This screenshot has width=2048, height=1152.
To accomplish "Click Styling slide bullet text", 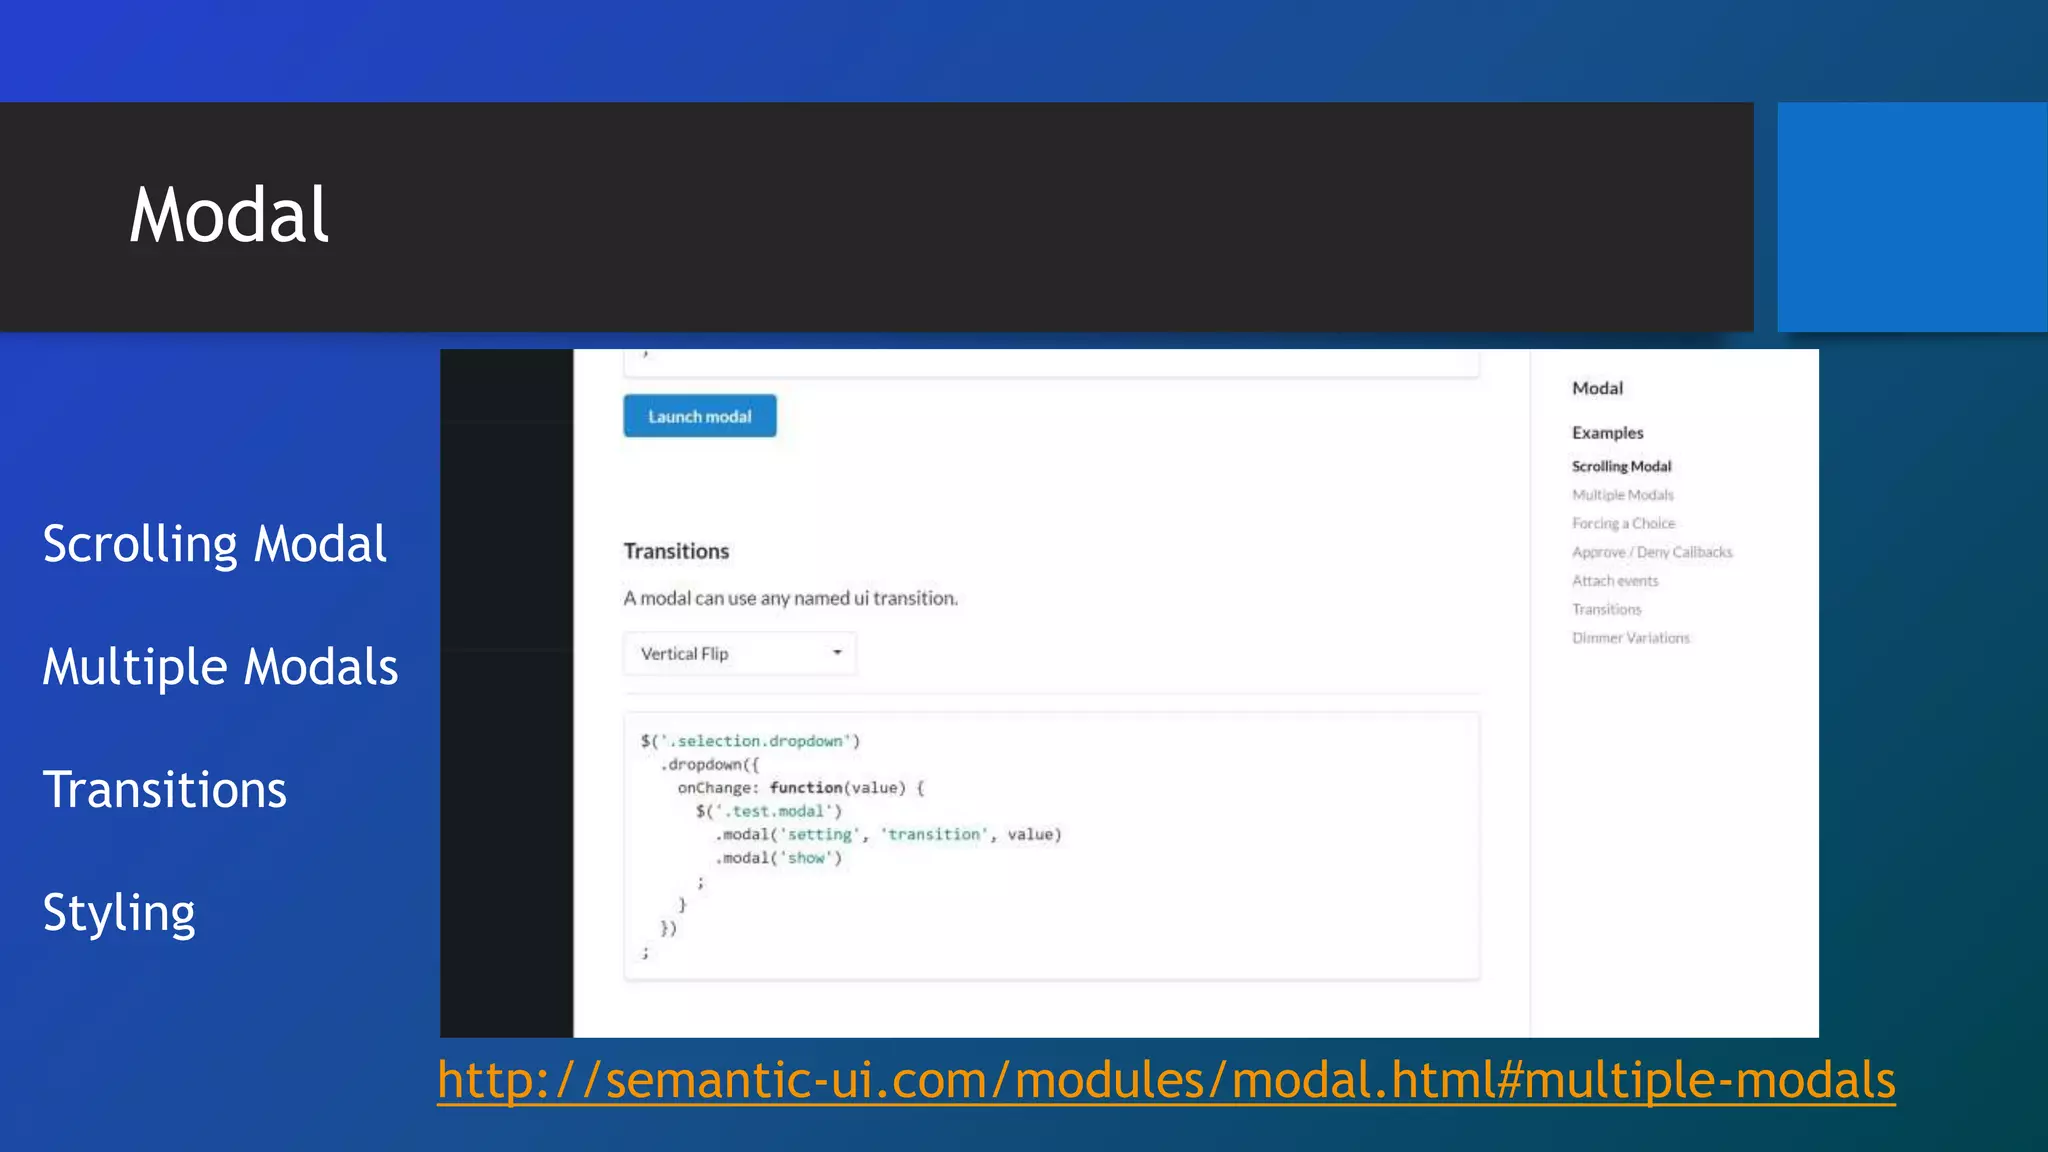I will click(x=119, y=913).
